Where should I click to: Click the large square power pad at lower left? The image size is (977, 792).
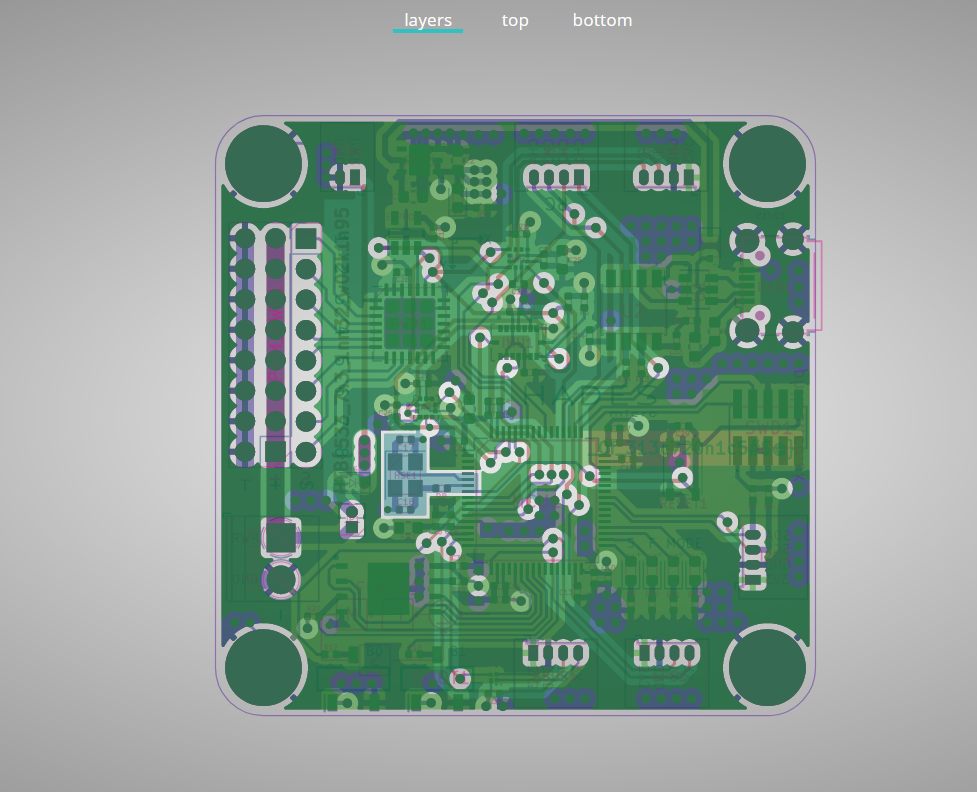281,538
